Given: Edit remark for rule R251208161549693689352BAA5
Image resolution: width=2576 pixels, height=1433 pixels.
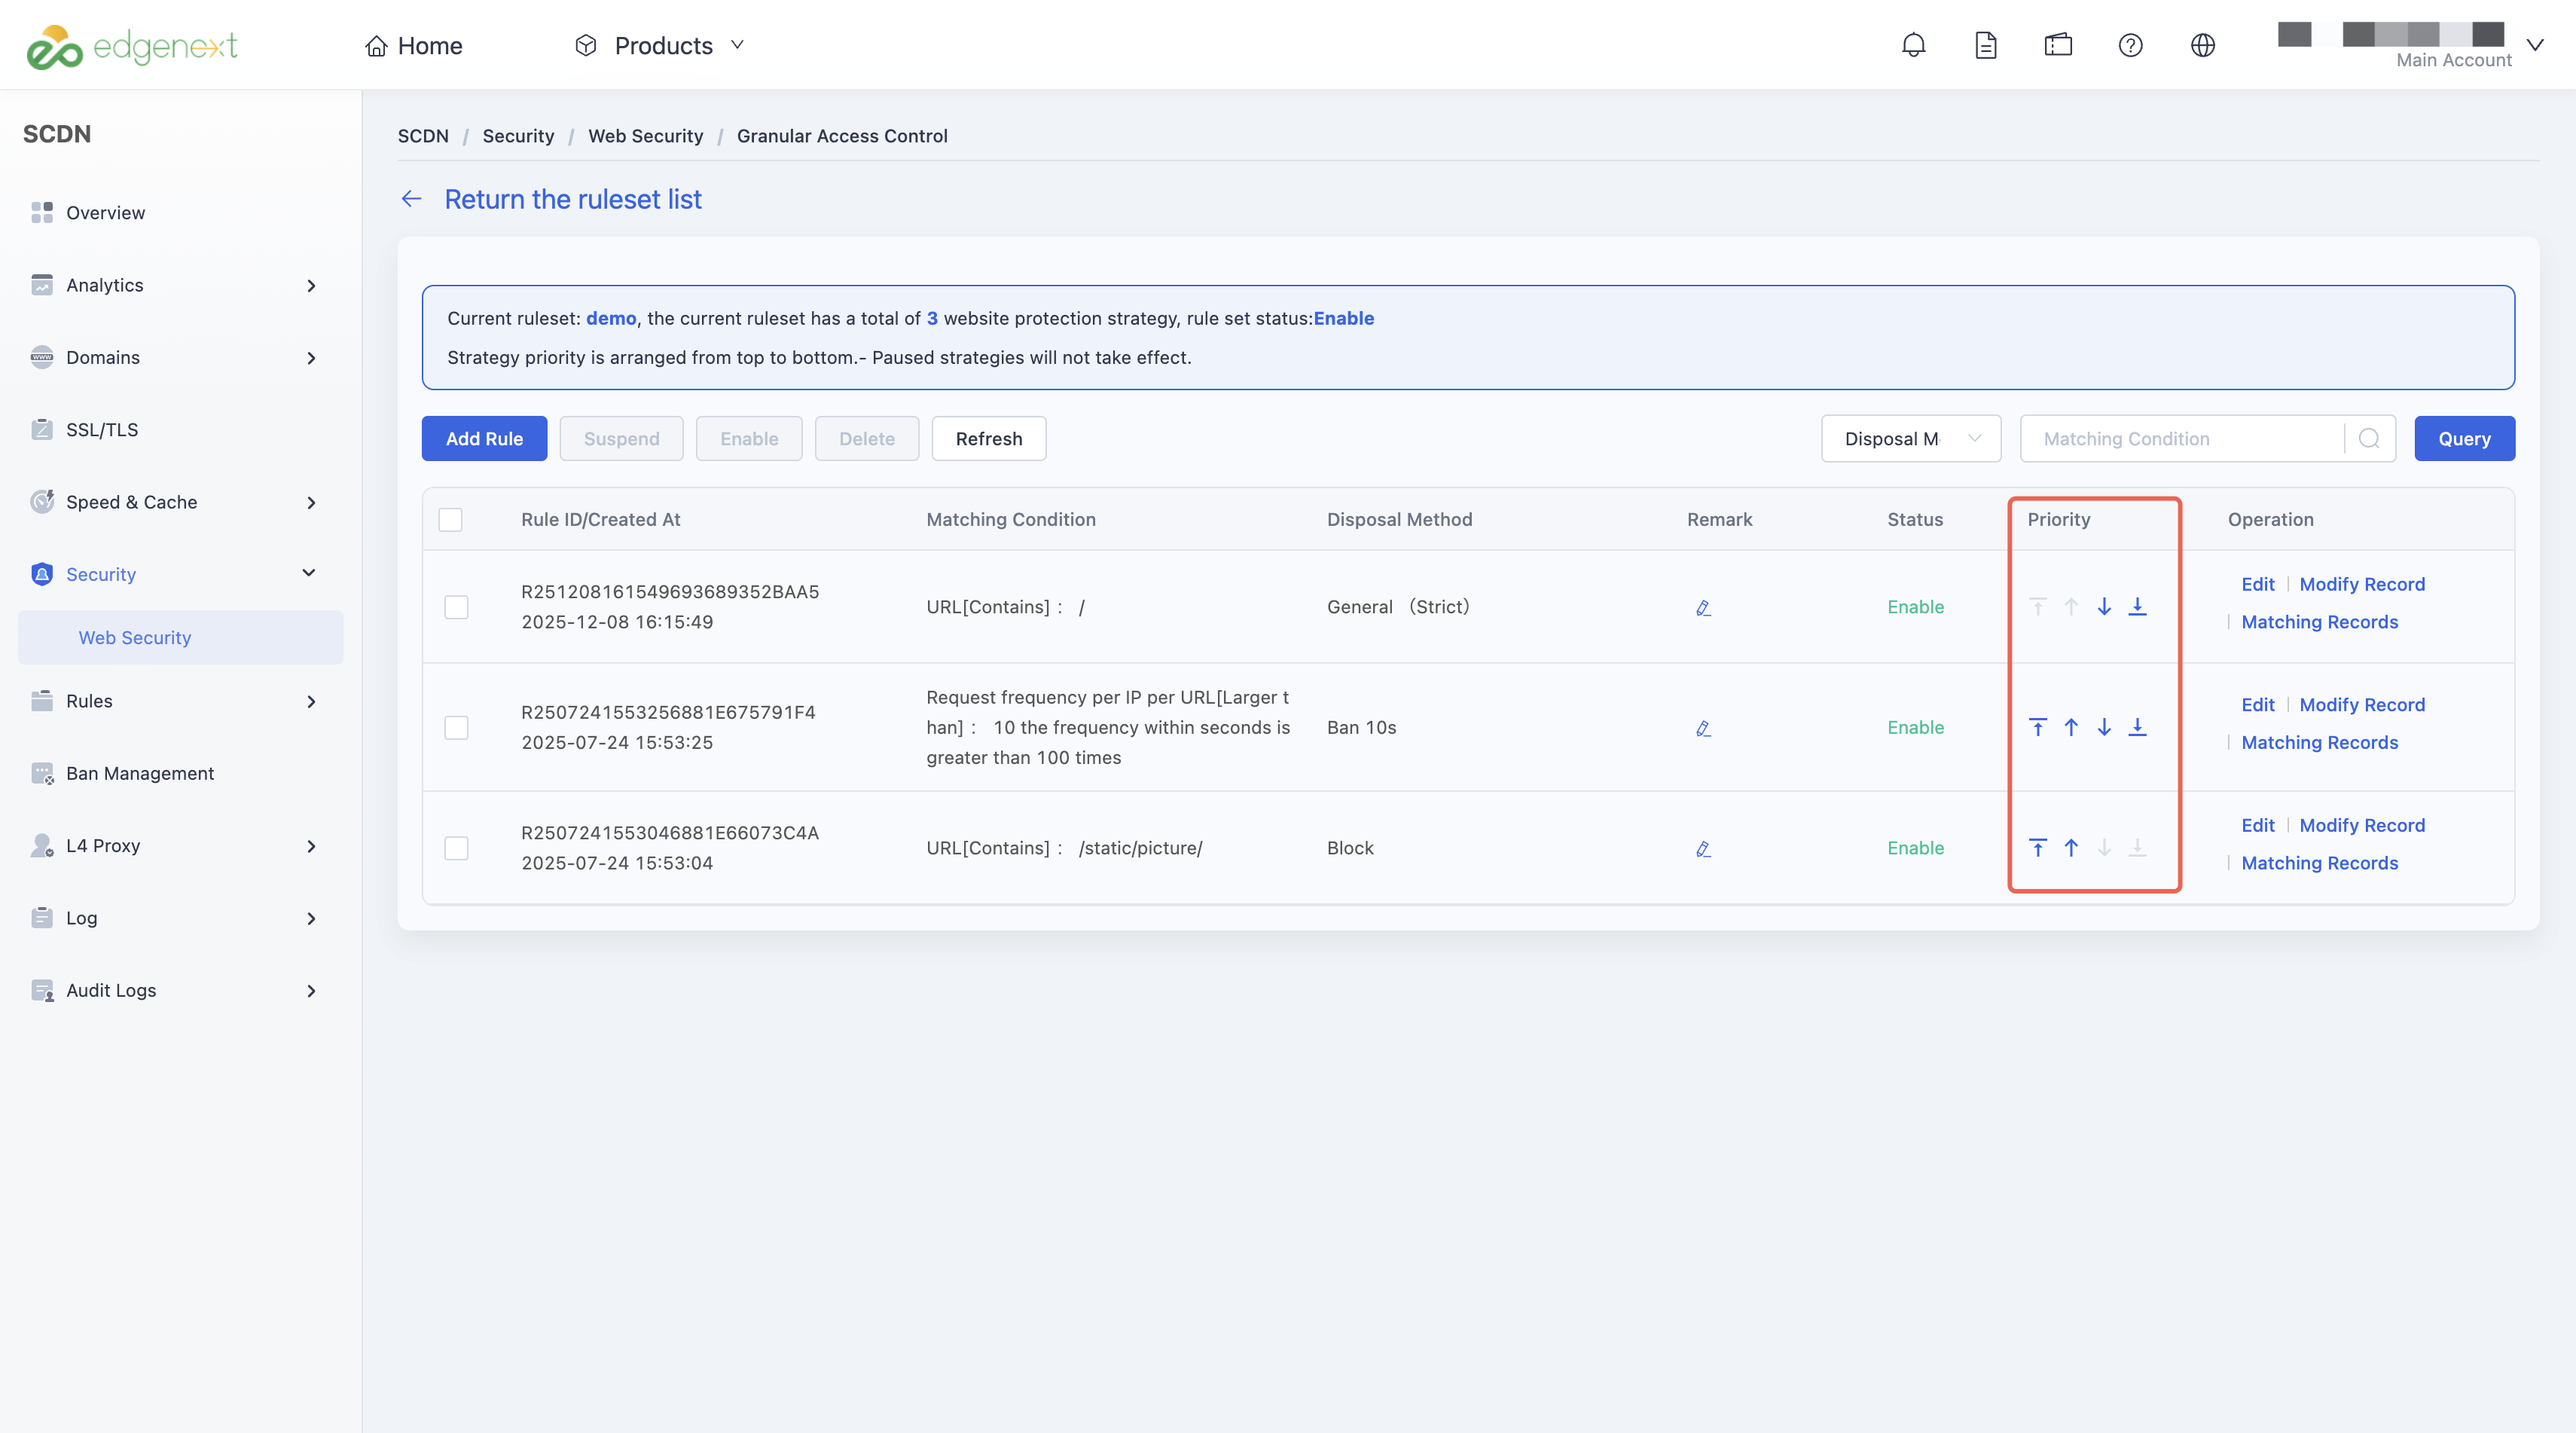Looking at the screenshot, I should tap(1703, 607).
